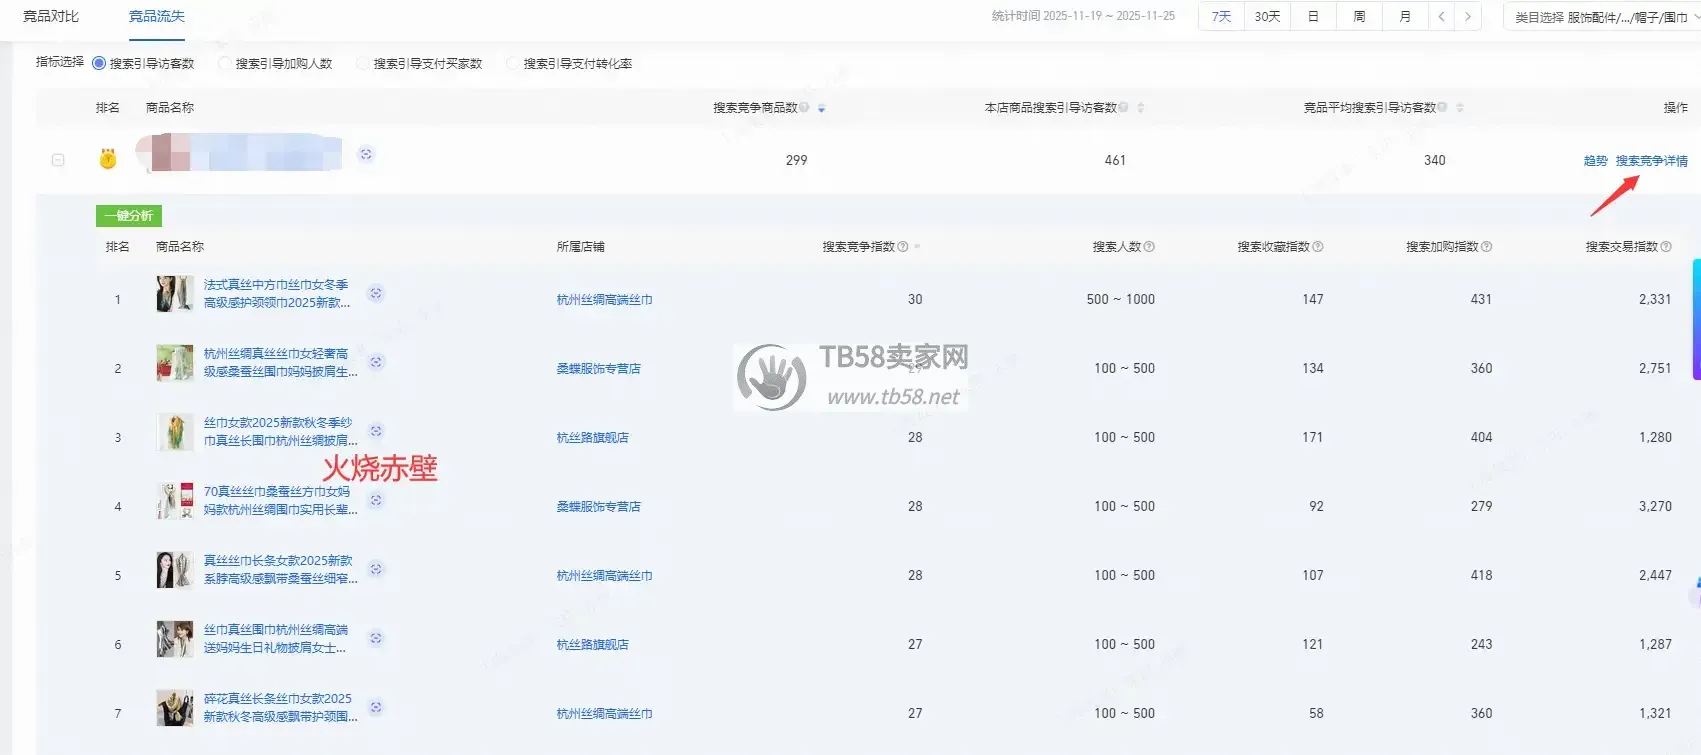Open product 70真丝丝巾桑蚕丝方巾女妈 link
The width and height of the screenshot is (1701, 755).
pyautogui.click(x=280, y=501)
